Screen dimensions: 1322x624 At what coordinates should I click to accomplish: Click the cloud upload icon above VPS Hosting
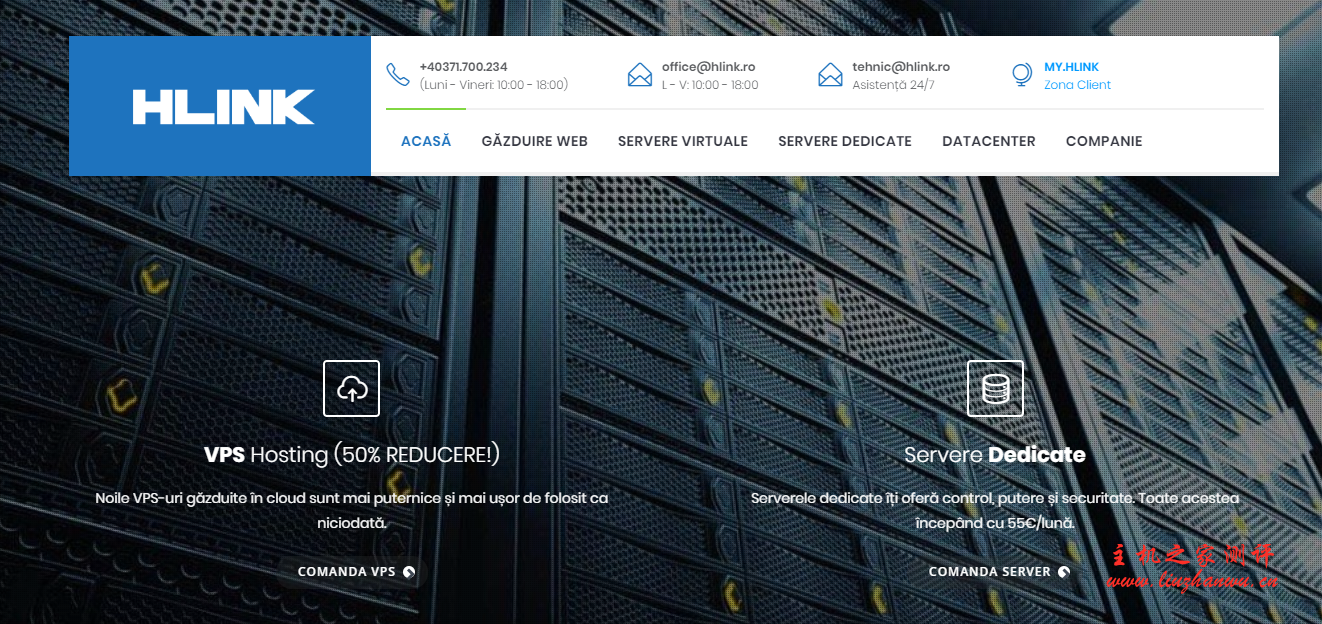(352, 388)
